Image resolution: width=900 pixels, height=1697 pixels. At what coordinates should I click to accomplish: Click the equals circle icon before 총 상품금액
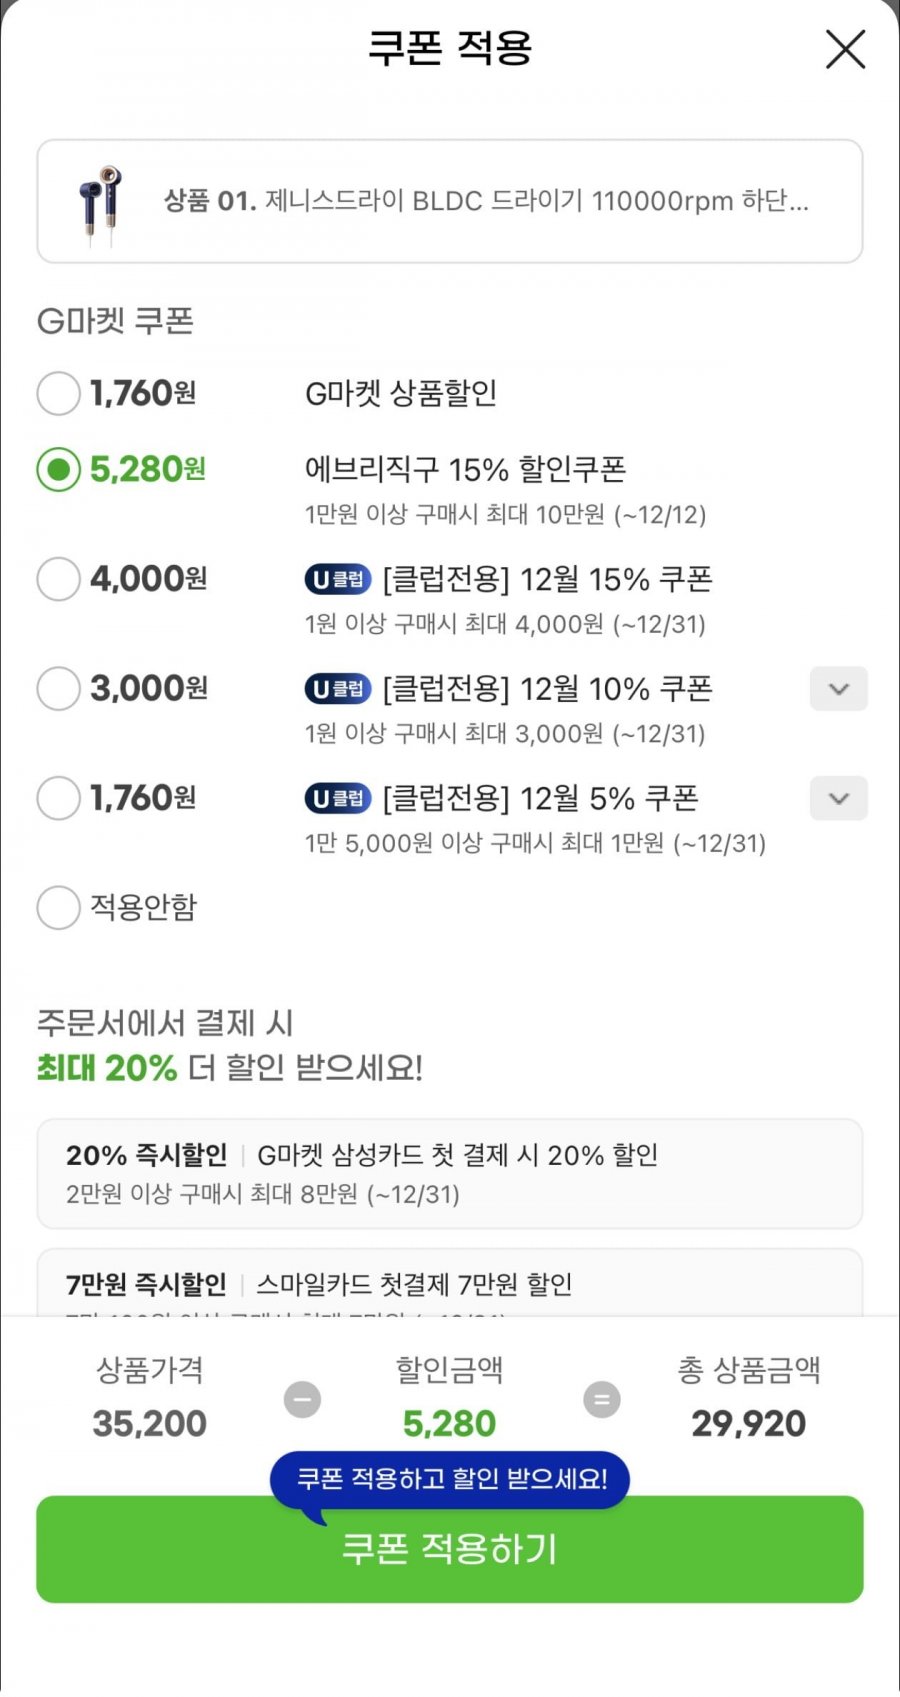tap(602, 1399)
